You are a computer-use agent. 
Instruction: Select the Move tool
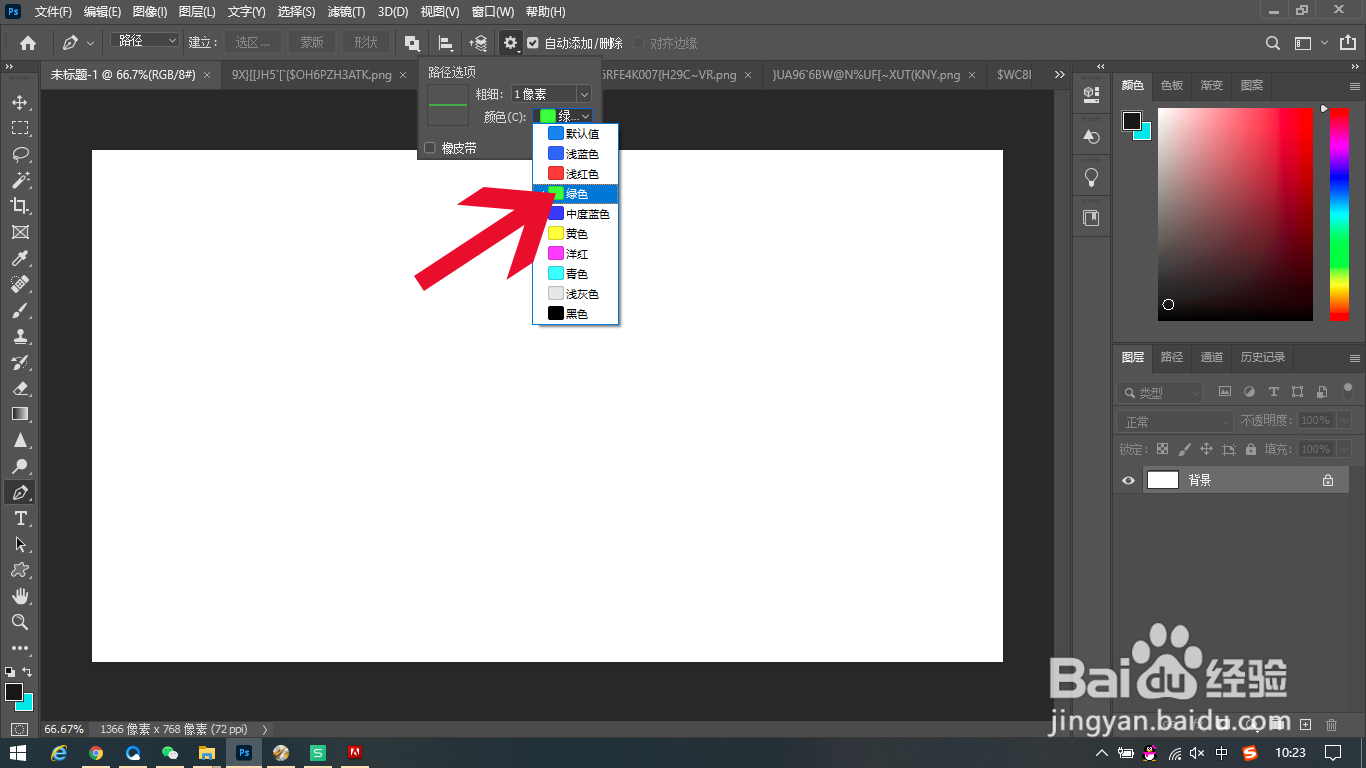pos(19,102)
